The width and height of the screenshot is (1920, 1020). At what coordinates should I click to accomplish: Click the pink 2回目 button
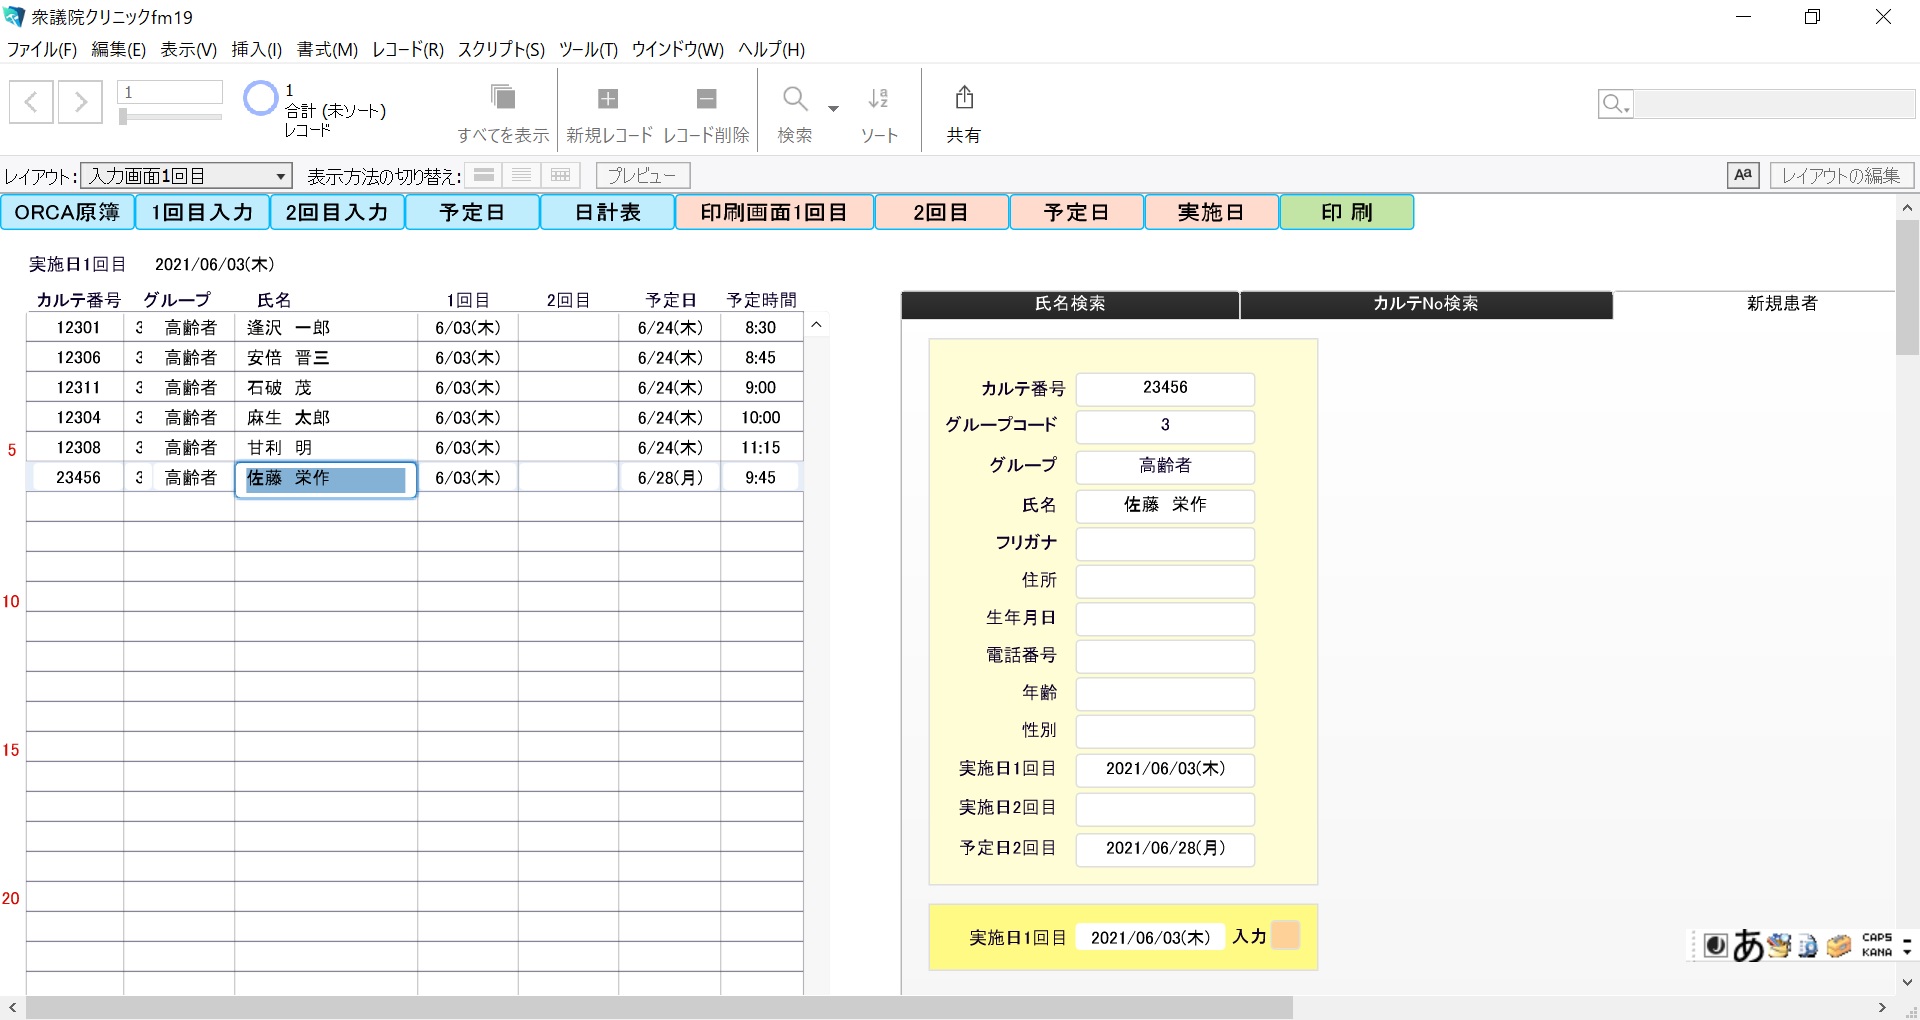coord(941,212)
